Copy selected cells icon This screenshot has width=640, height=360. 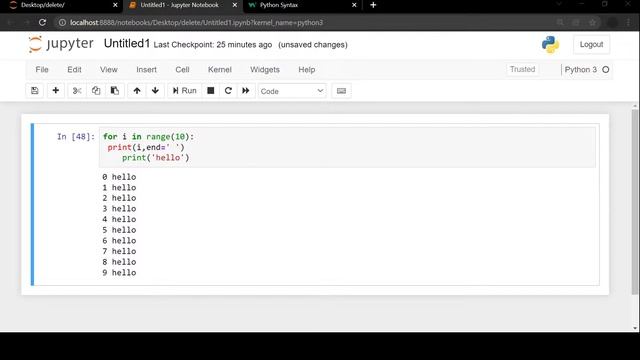click(x=96, y=91)
